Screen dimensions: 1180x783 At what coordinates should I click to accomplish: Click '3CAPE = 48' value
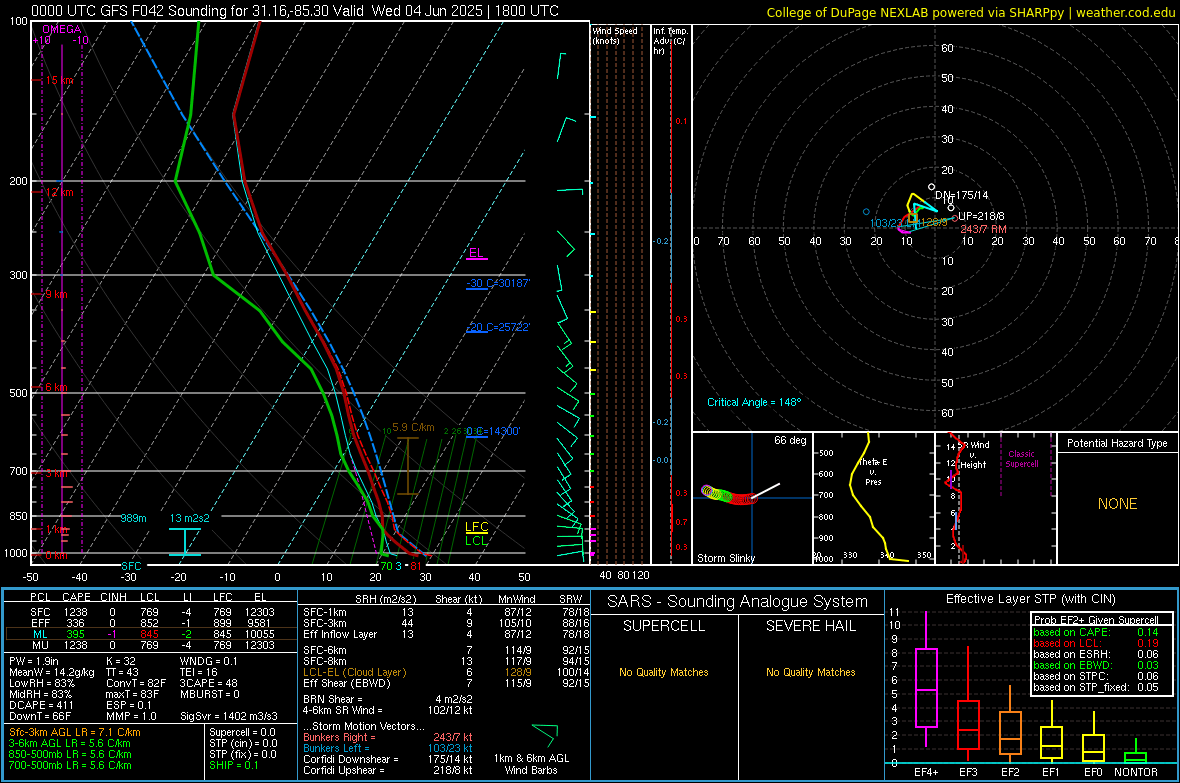tap(208, 683)
